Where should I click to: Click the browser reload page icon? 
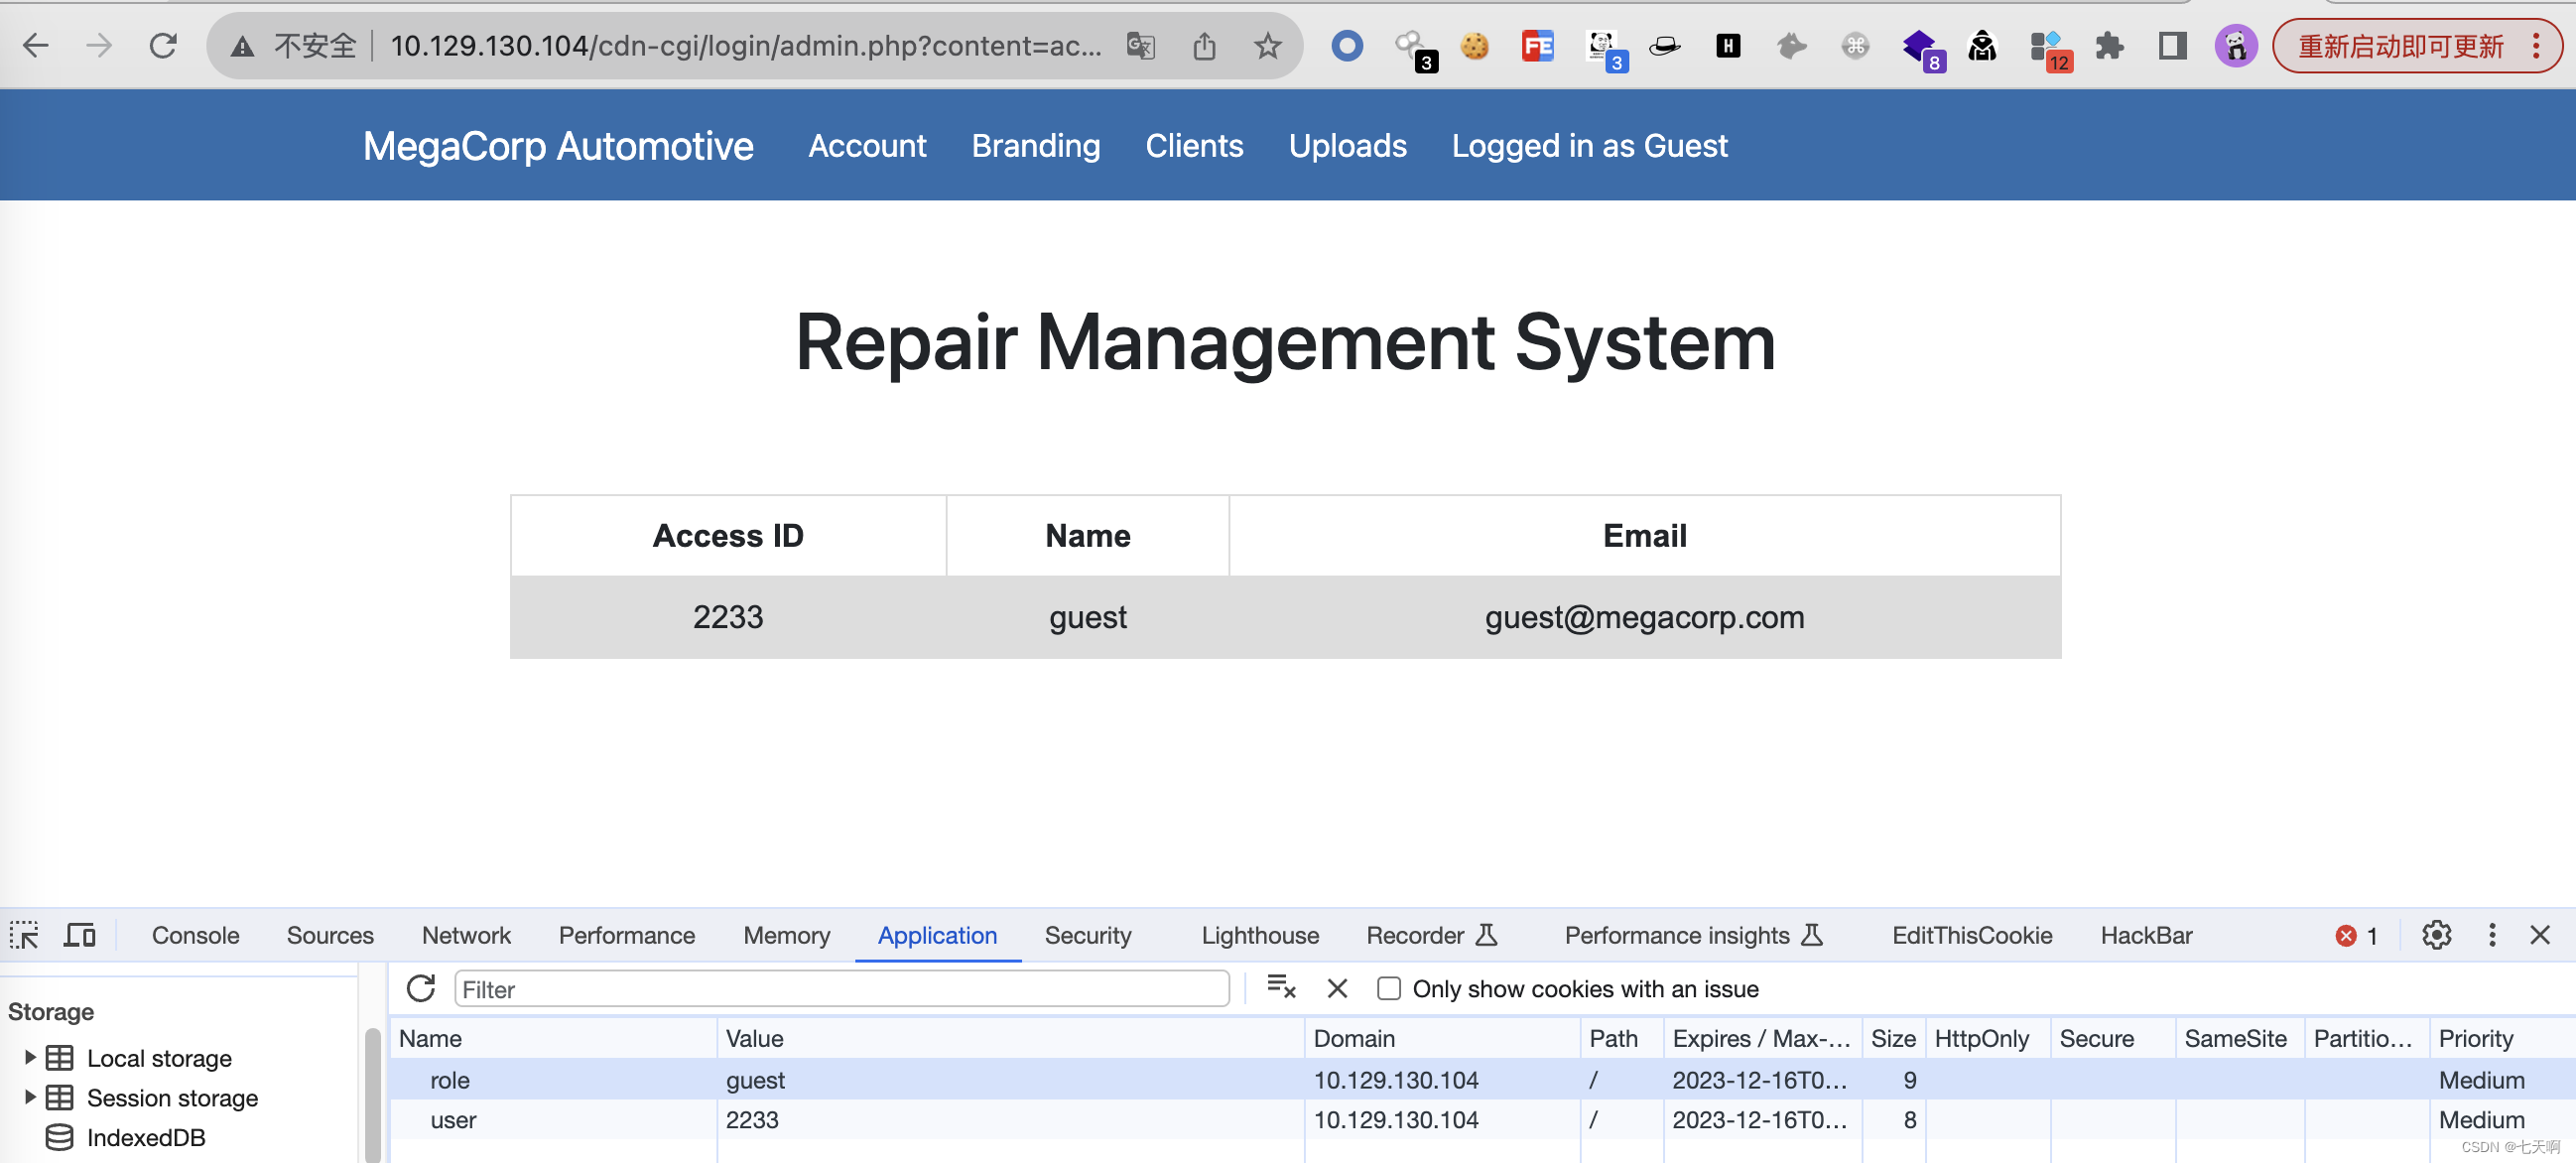click(163, 46)
